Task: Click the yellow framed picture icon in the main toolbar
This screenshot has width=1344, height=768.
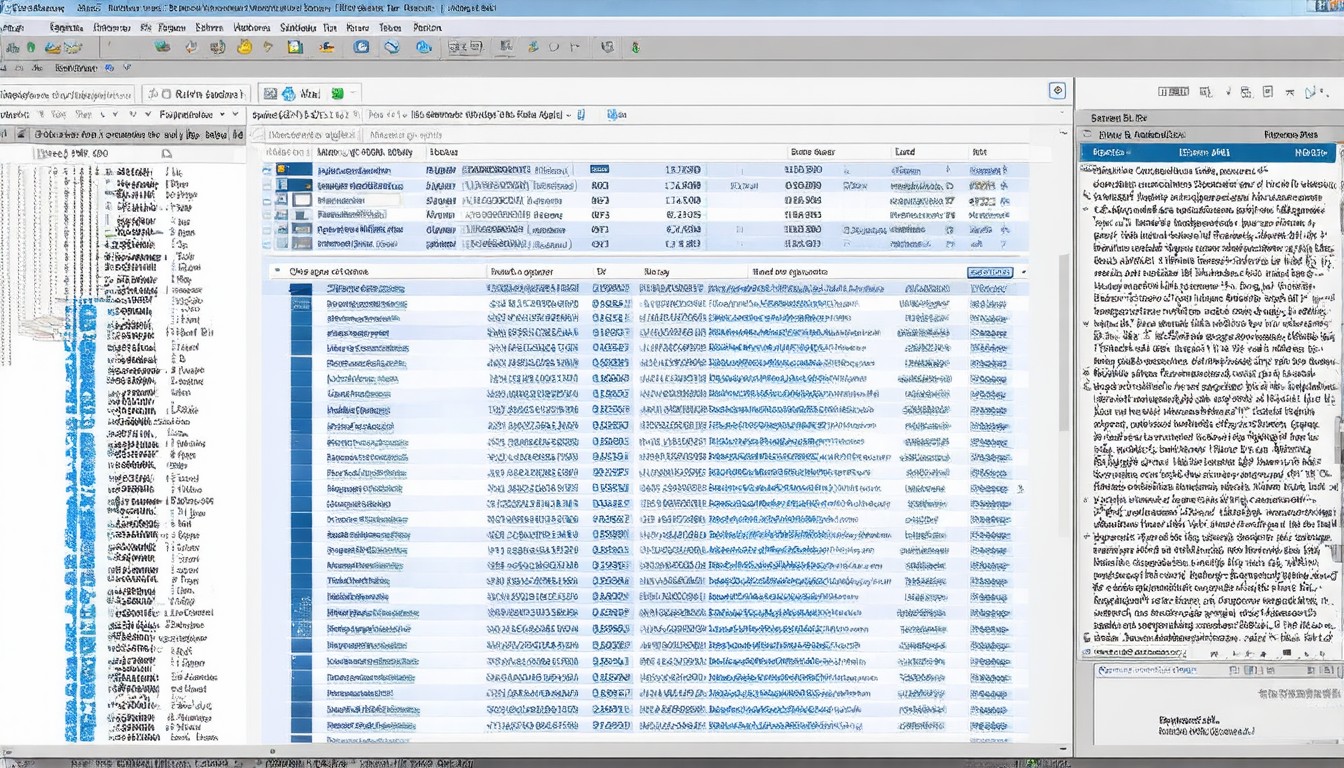Action: [x=295, y=47]
